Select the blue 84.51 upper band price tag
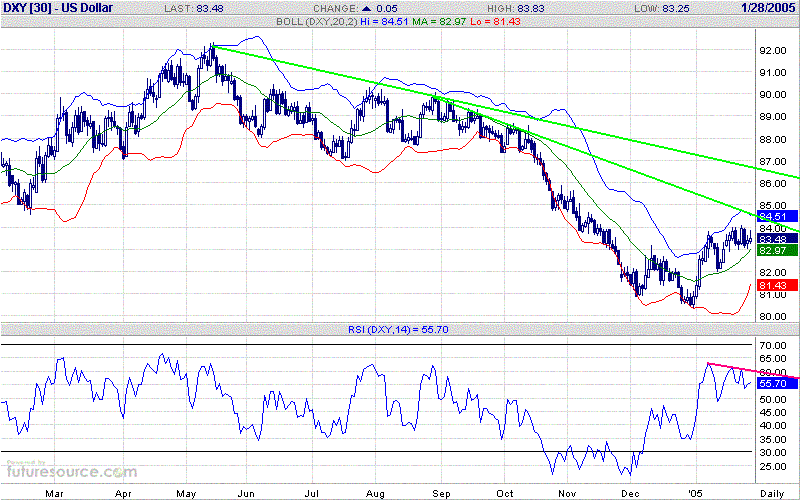This screenshot has height=500, width=800. coord(772,215)
